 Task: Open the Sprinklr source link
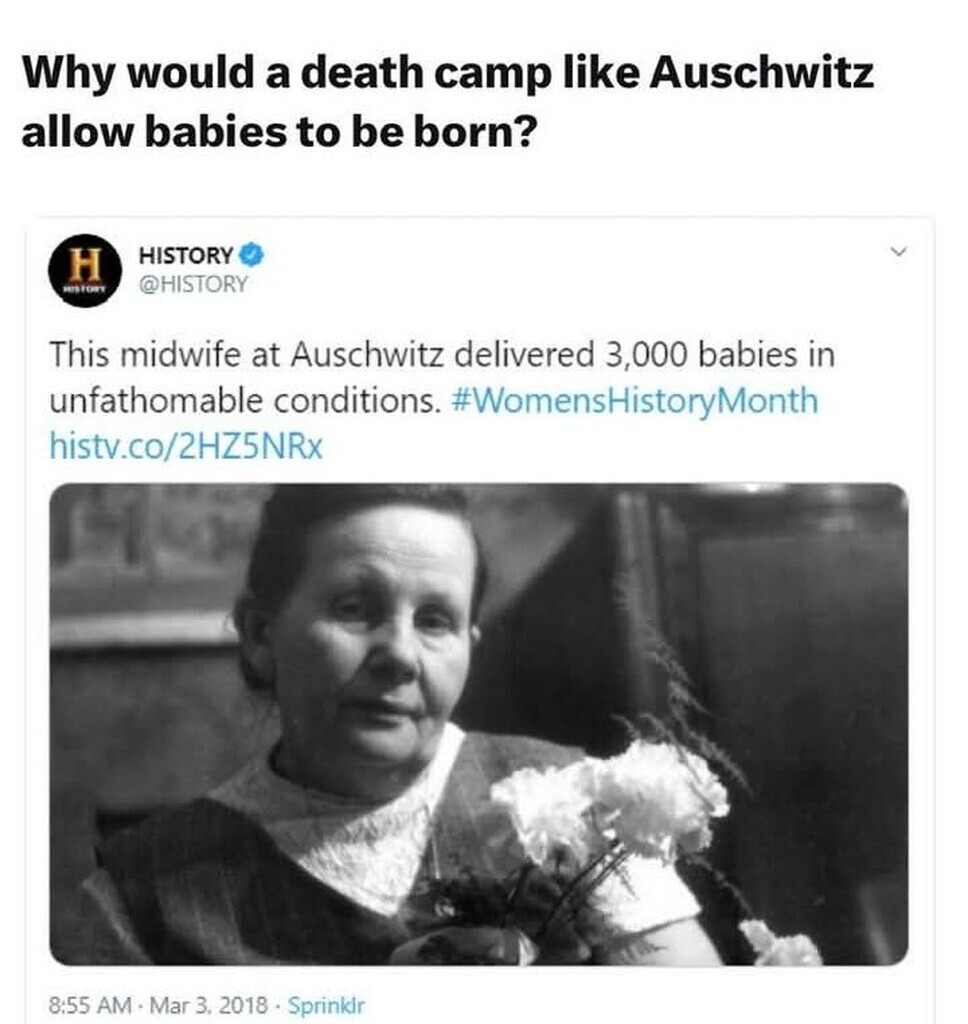pos(326,1004)
